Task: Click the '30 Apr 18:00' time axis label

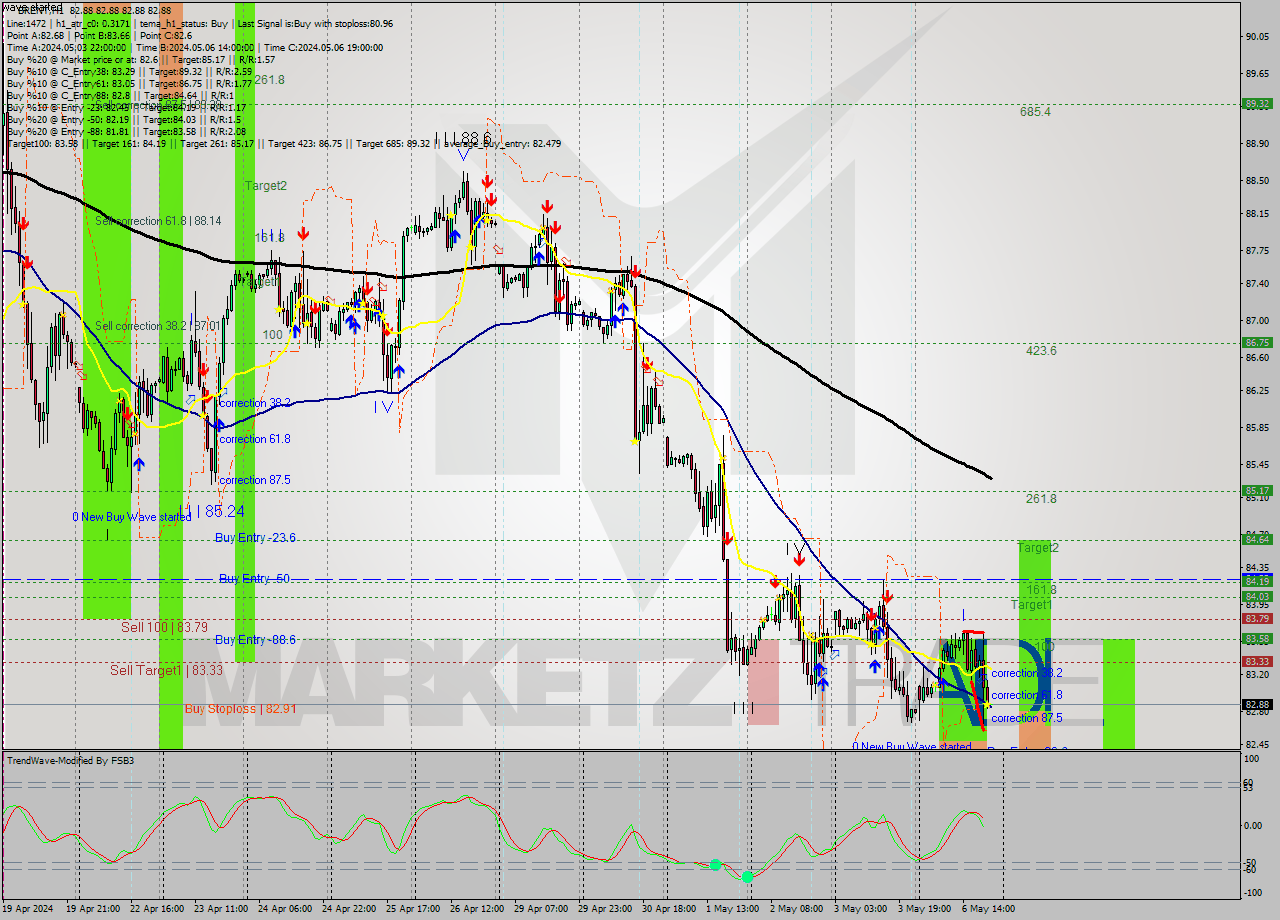Action: (x=669, y=910)
